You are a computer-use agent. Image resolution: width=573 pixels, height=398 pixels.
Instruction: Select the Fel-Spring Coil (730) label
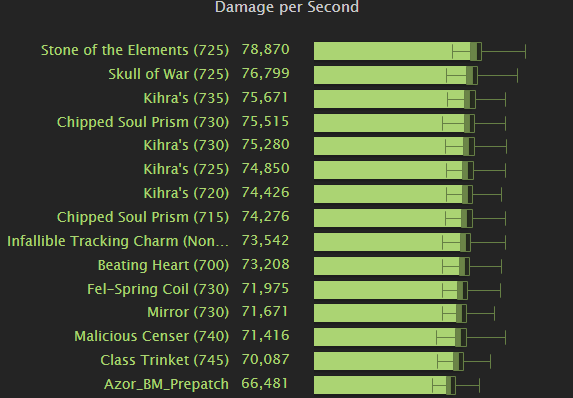[x=158, y=289]
